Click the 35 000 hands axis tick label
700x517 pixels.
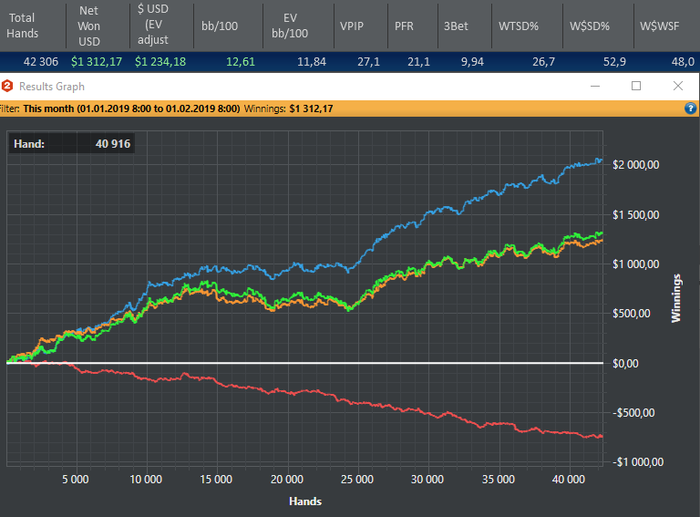click(498, 480)
